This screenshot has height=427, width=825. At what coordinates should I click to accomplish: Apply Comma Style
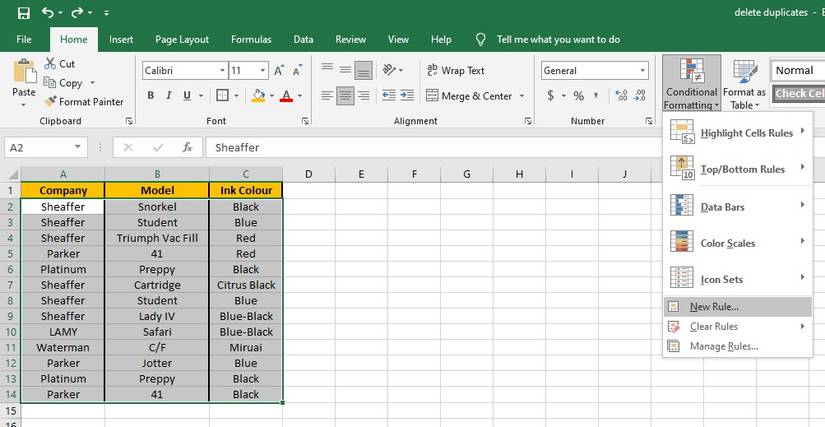[596, 96]
